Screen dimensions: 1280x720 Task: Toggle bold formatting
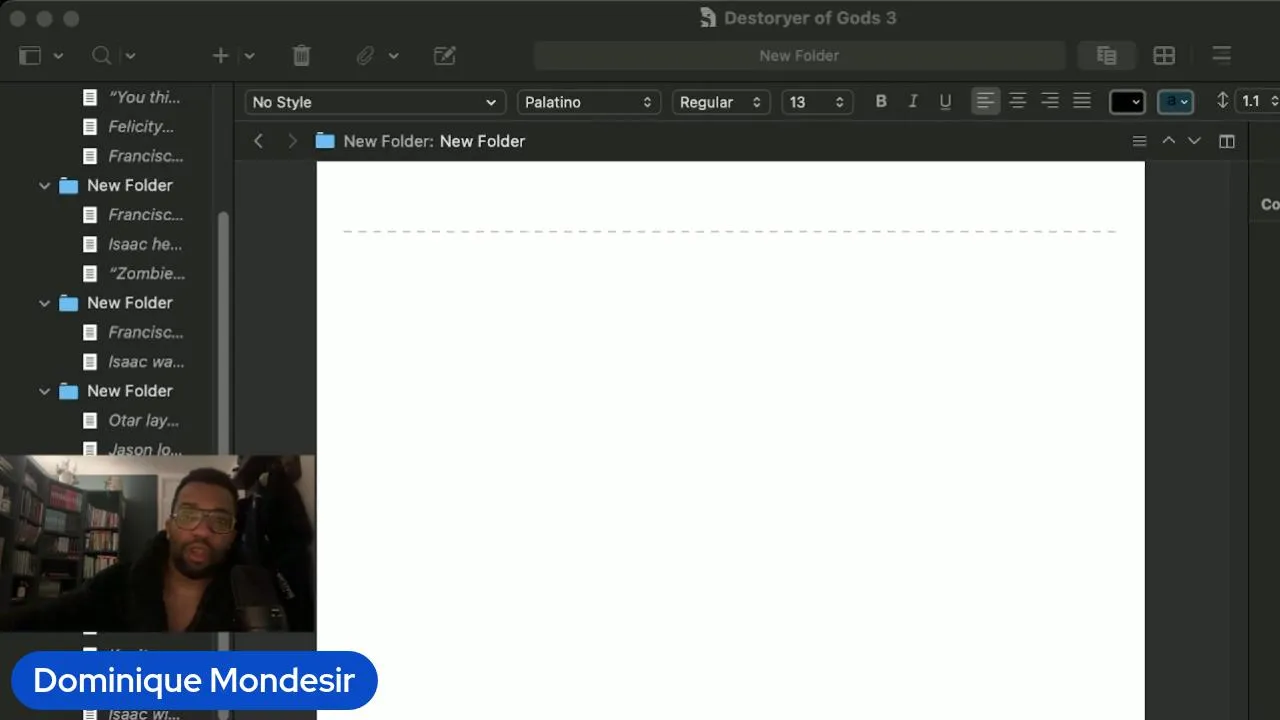coord(881,102)
